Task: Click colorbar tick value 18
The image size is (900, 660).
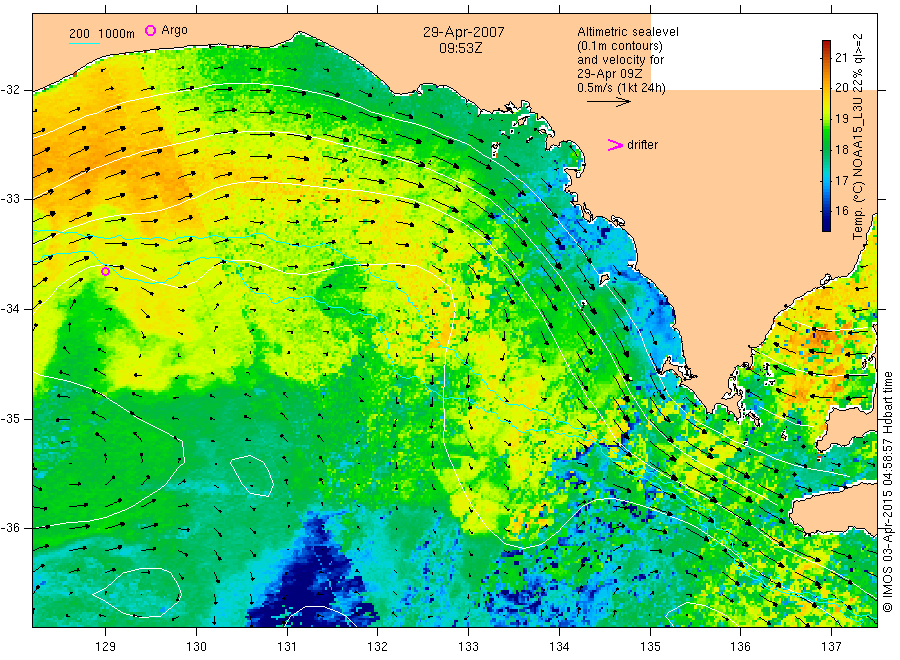Action: 841,150
